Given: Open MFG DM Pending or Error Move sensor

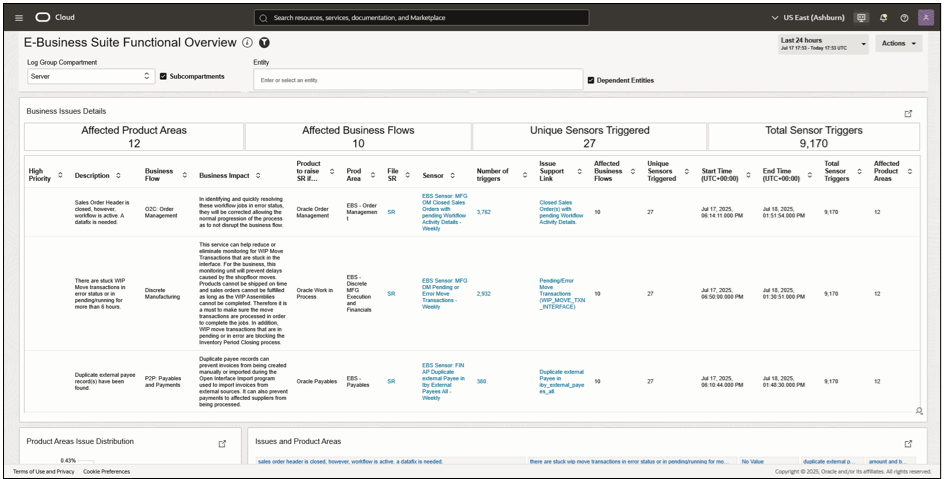Looking at the screenshot, I should tap(444, 294).
